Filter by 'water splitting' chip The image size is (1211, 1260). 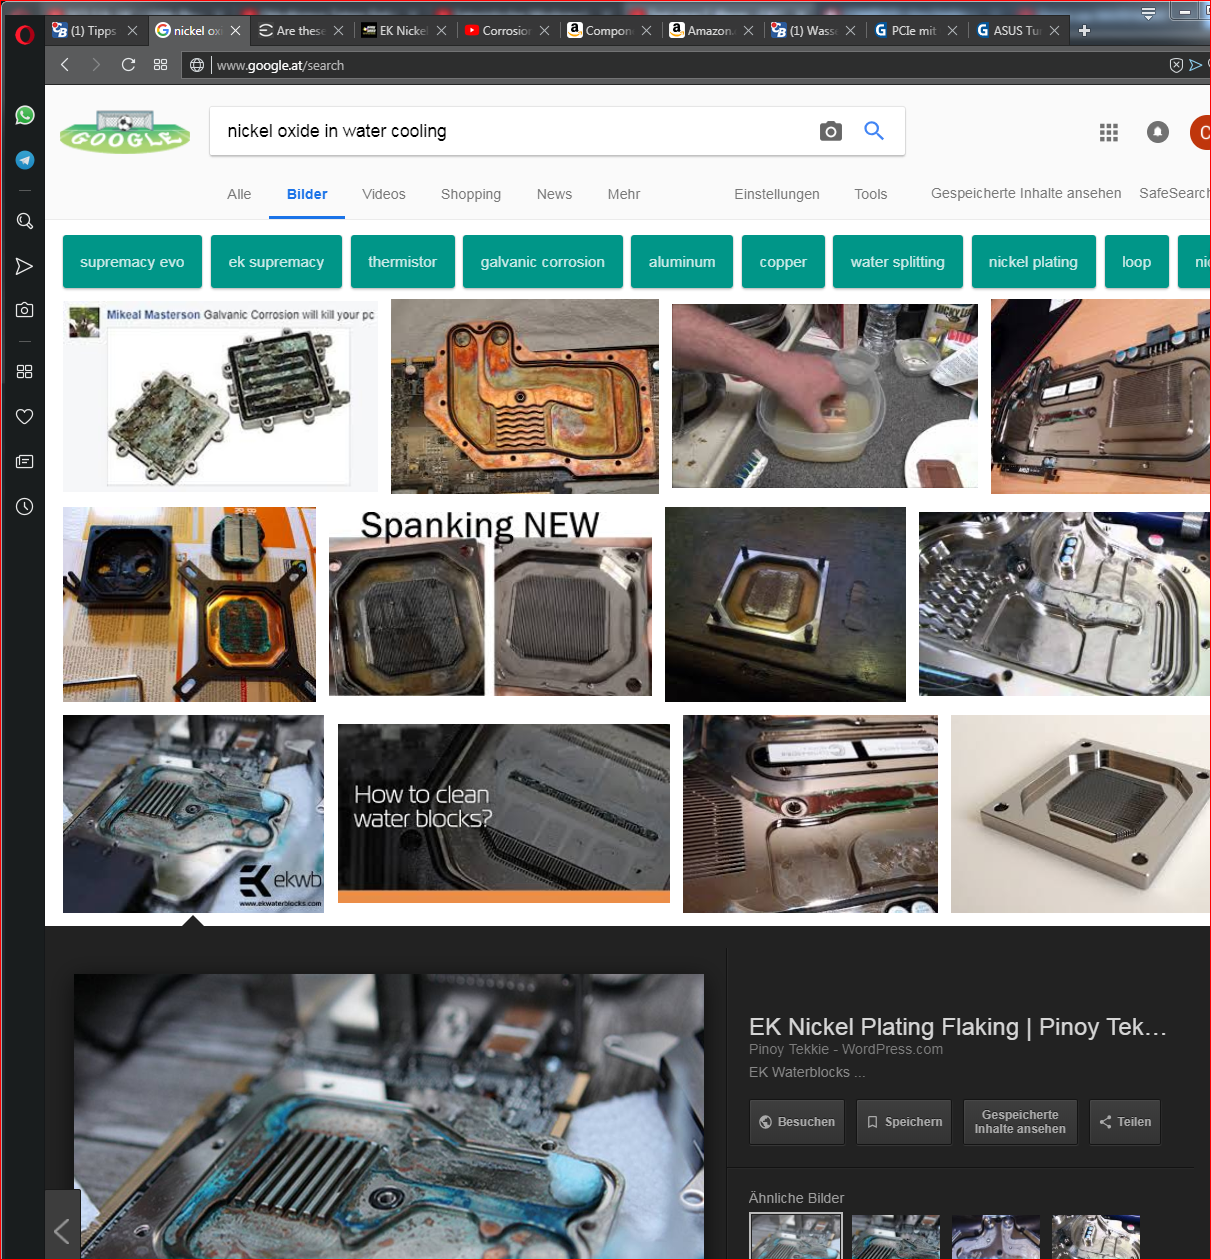point(898,262)
